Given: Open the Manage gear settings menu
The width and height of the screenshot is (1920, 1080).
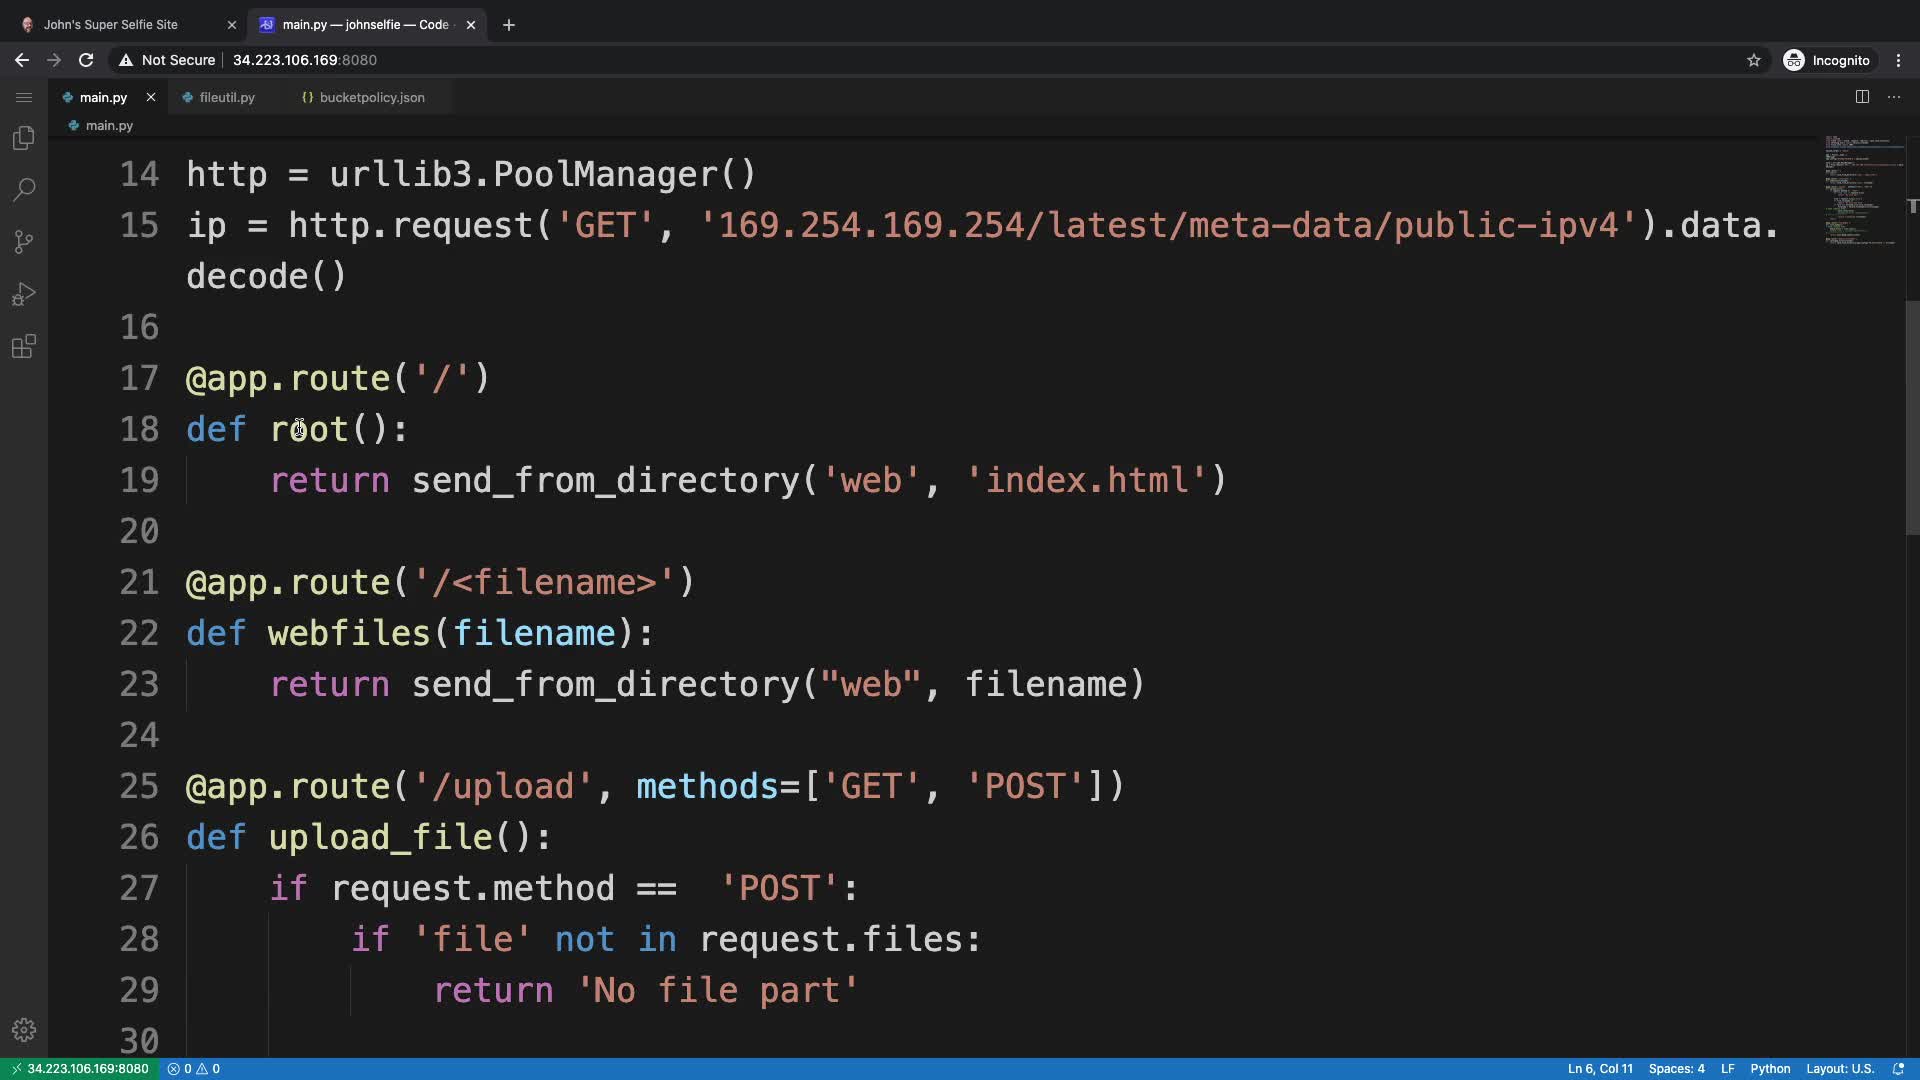Looking at the screenshot, I should tap(24, 1030).
